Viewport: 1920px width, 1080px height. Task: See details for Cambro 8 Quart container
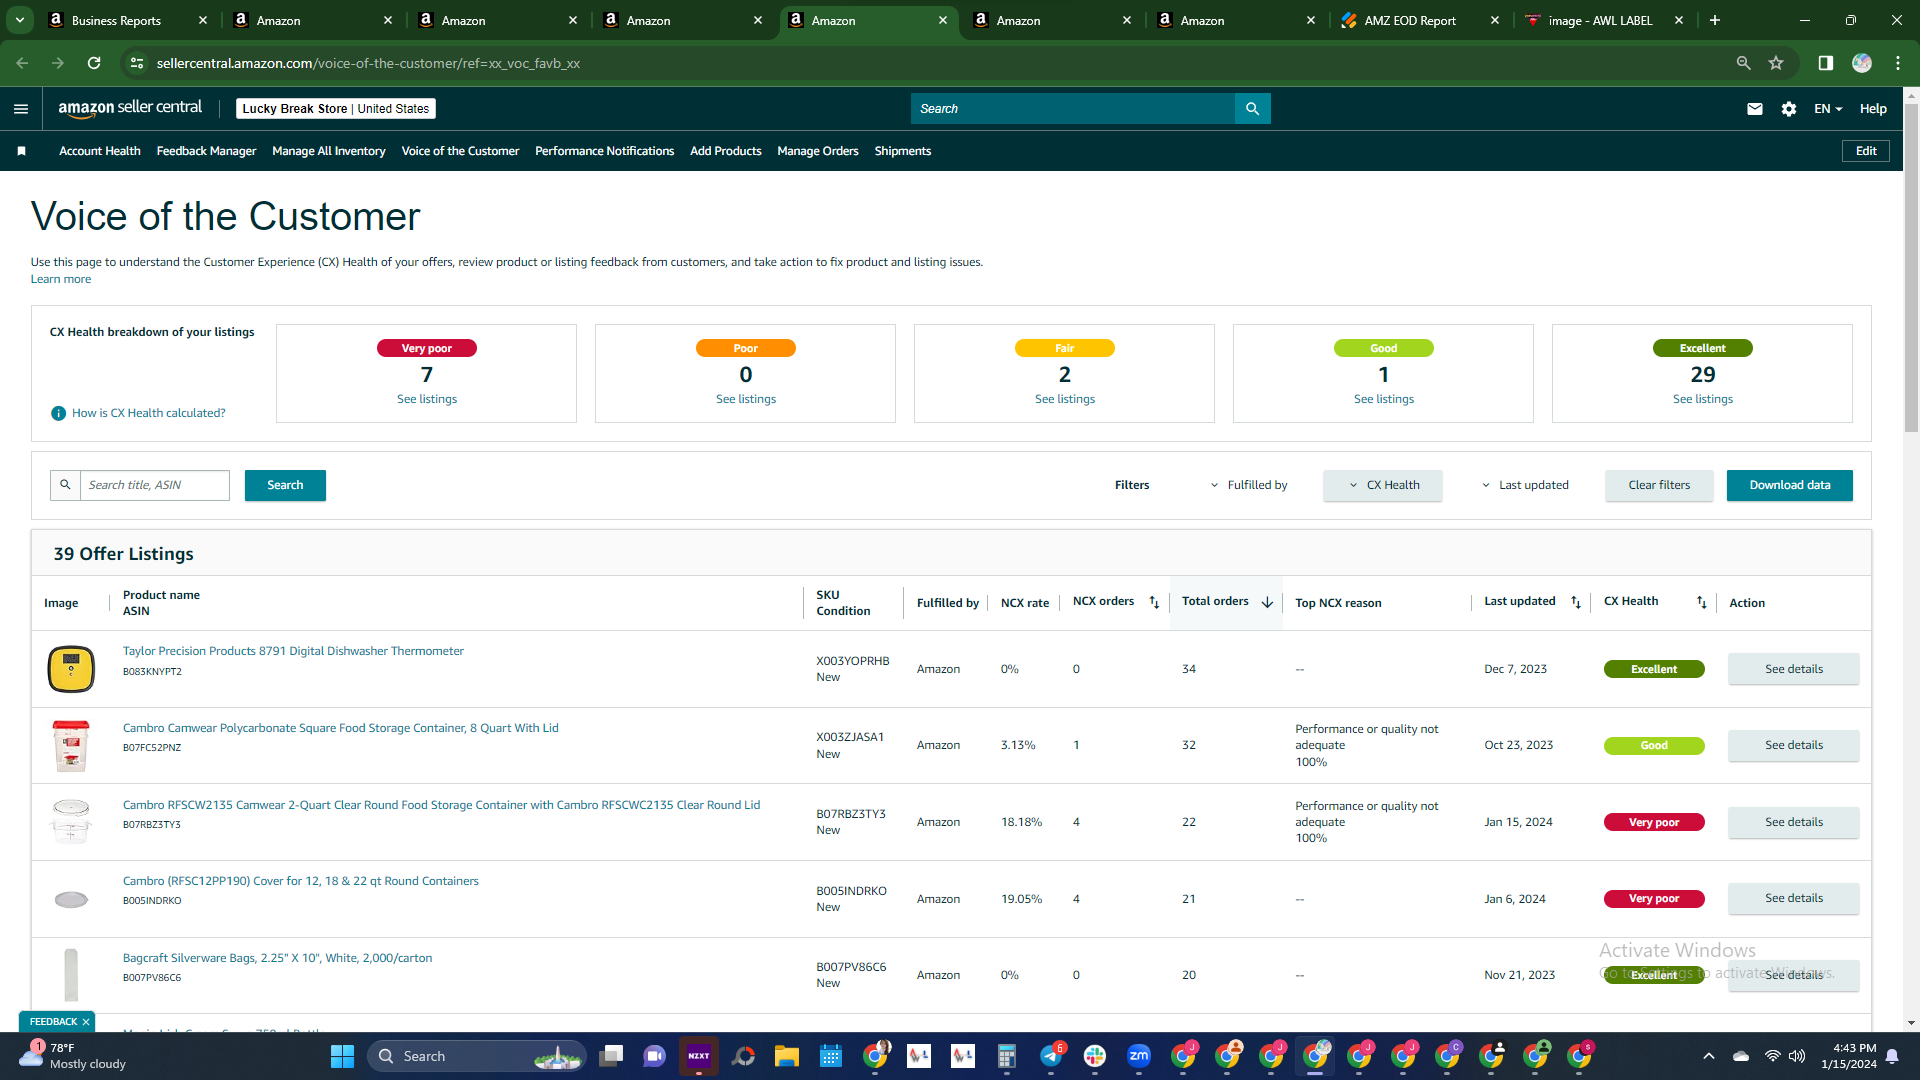[1794, 745]
